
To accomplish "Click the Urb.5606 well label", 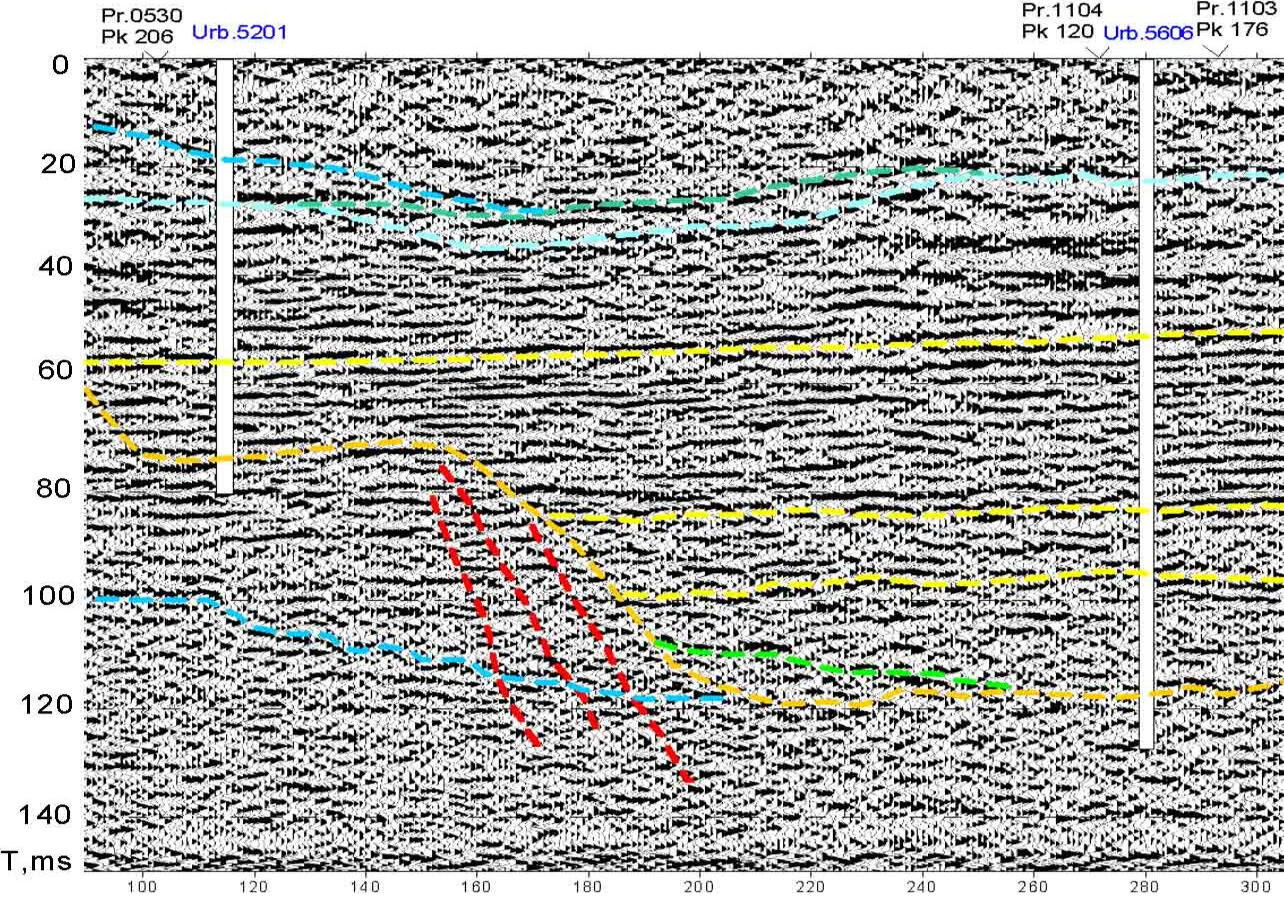I will pos(1148,33).
